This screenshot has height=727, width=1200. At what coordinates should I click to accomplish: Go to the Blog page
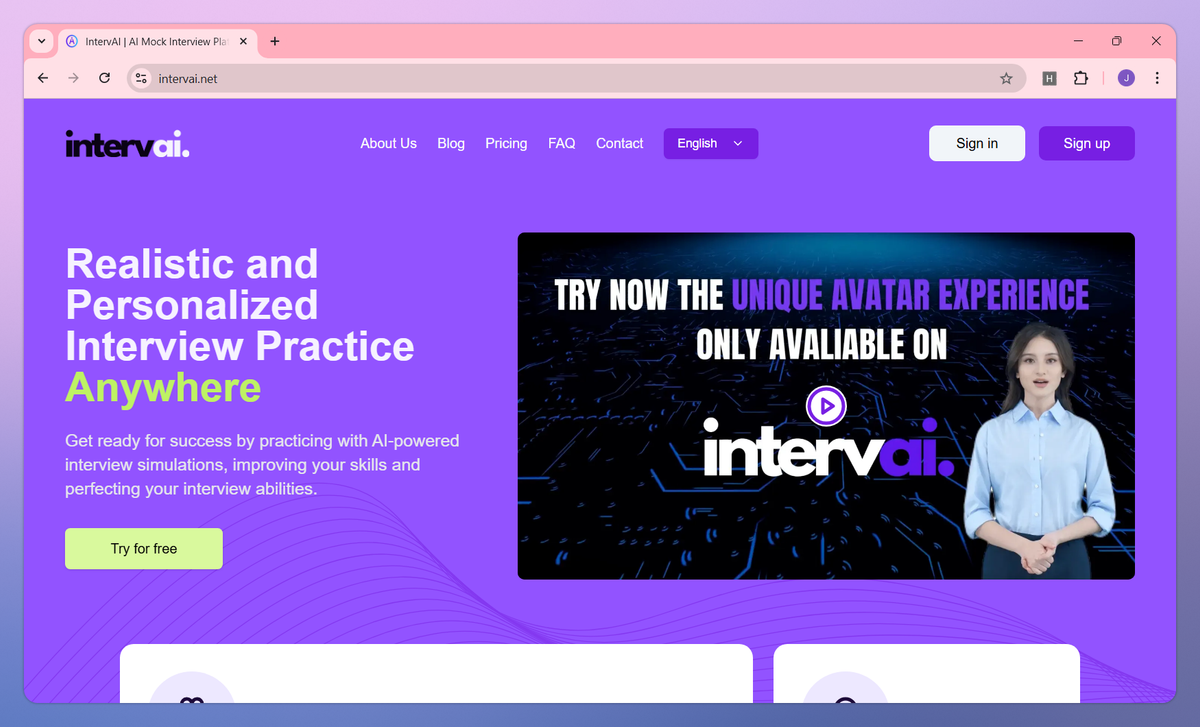pyautogui.click(x=451, y=143)
